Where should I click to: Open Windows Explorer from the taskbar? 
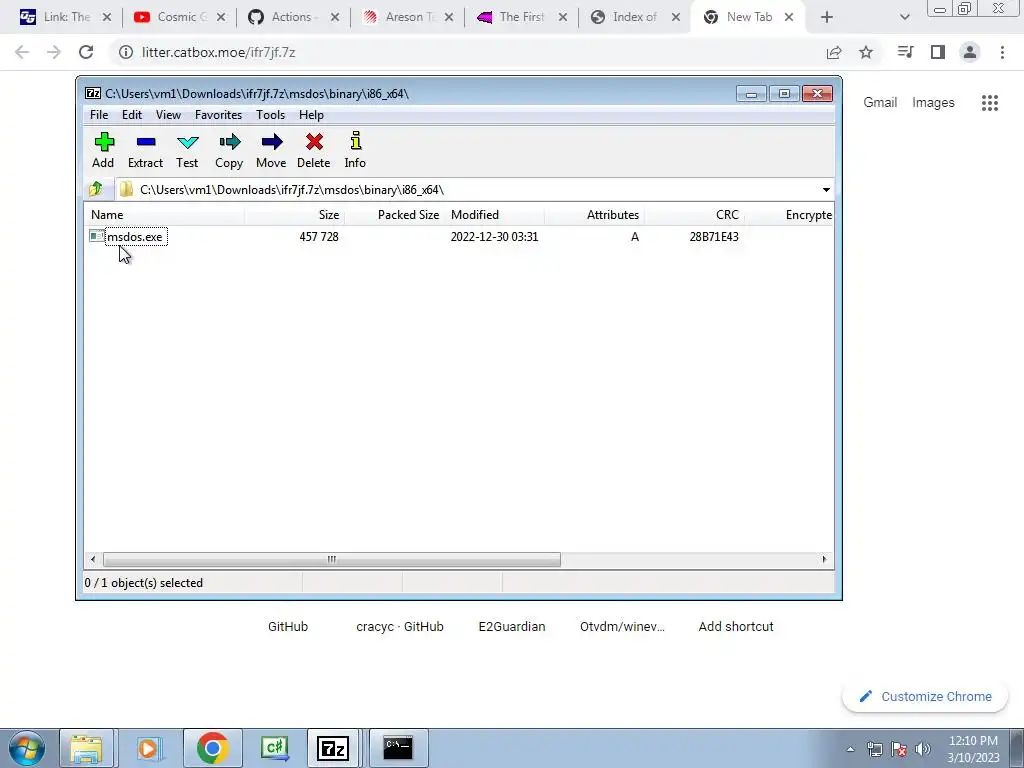point(86,748)
